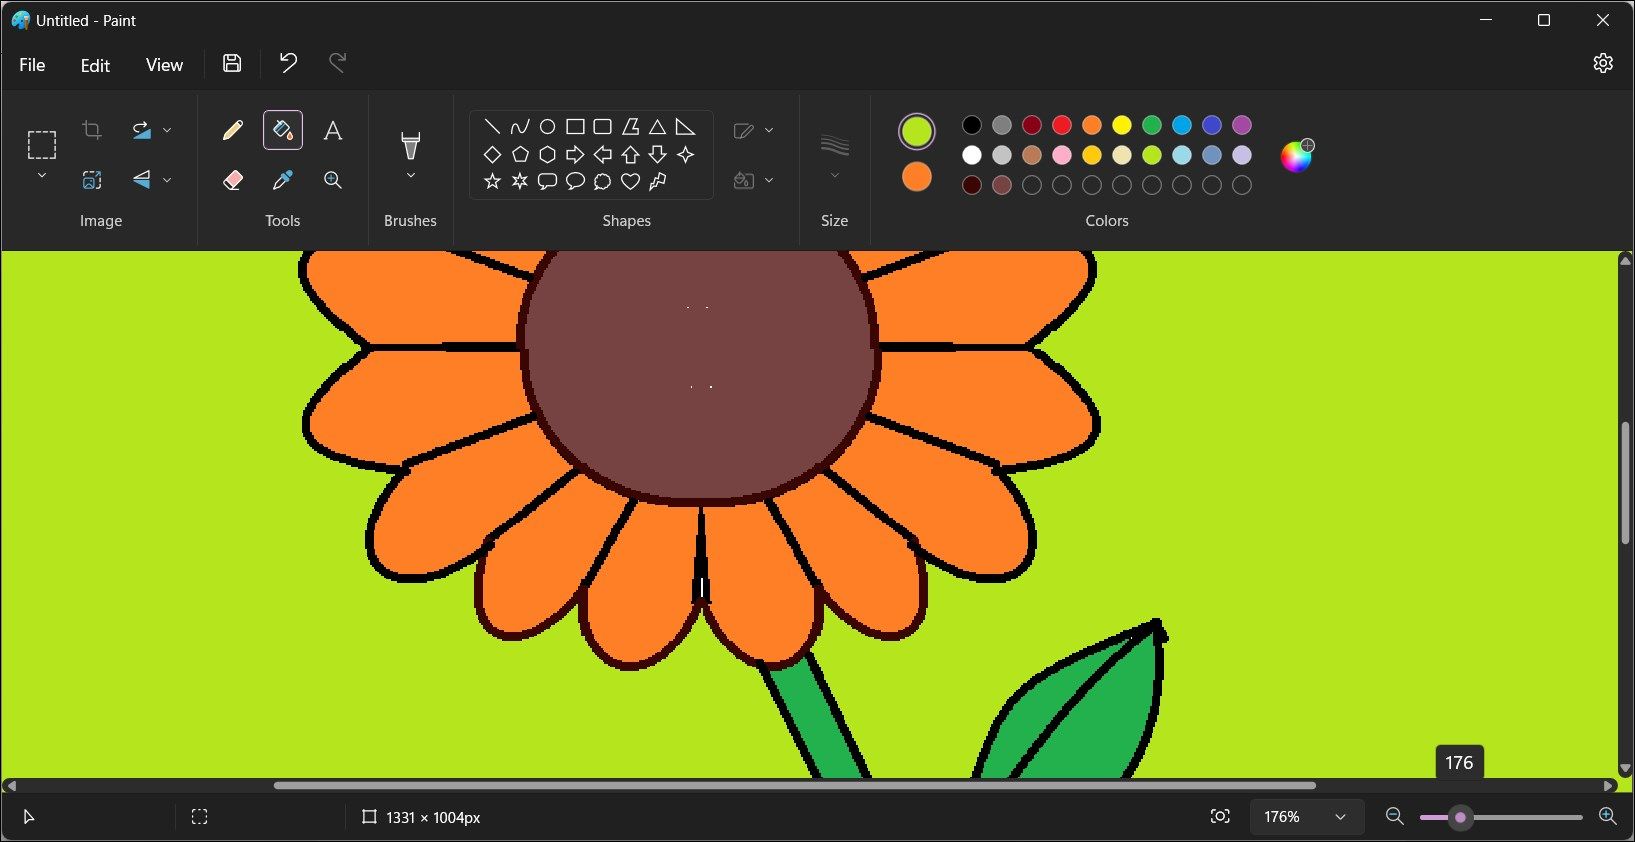1635x842 pixels.
Task: Pick the Text tool
Action: tap(333, 130)
